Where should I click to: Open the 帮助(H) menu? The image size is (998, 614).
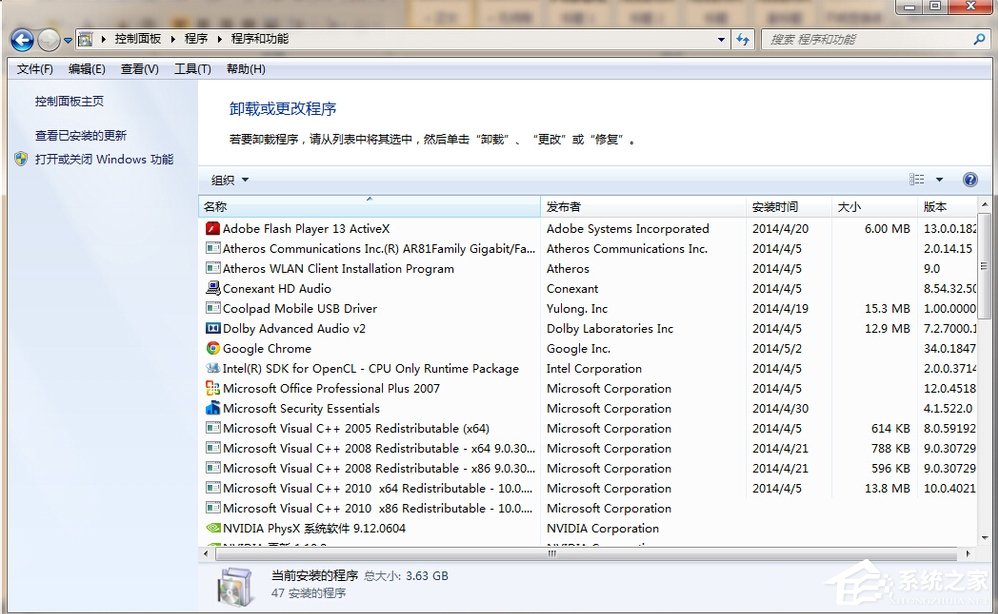coord(246,69)
